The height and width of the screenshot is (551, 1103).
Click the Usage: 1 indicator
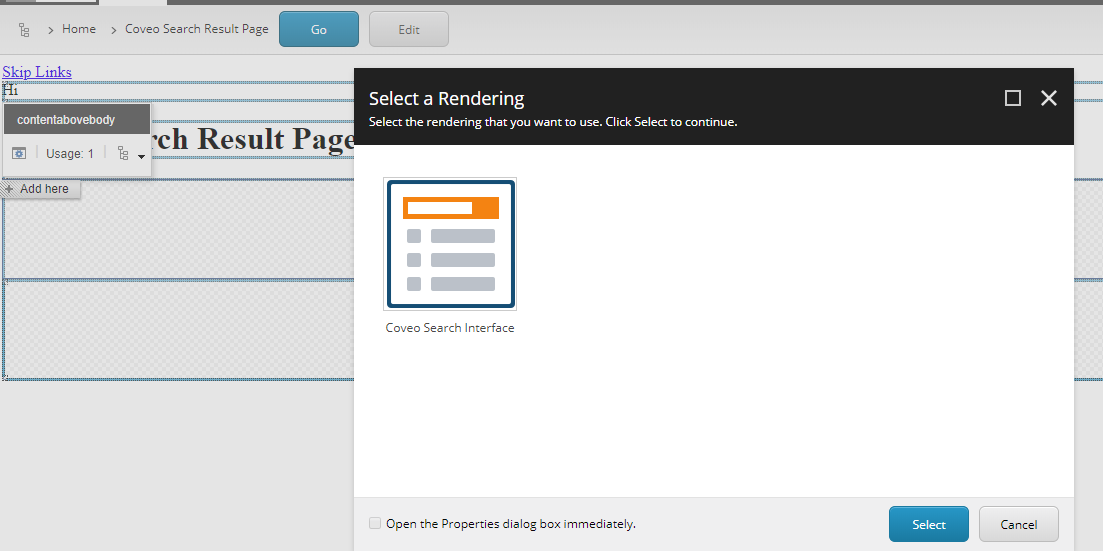[x=70, y=153]
